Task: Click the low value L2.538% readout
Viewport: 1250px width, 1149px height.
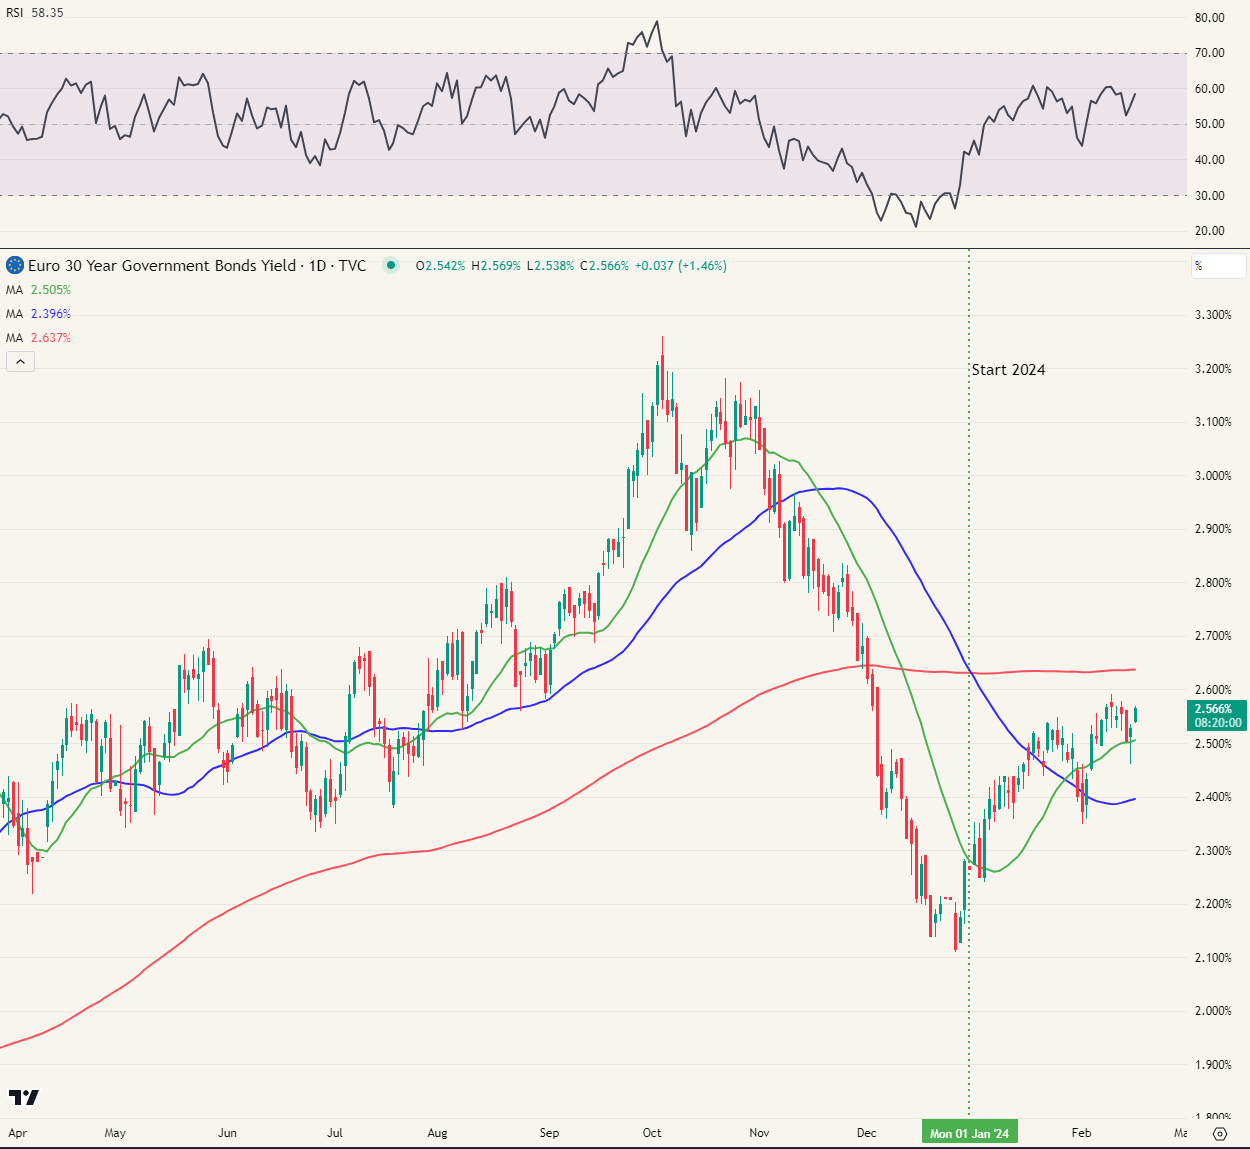Action: point(550,266)
